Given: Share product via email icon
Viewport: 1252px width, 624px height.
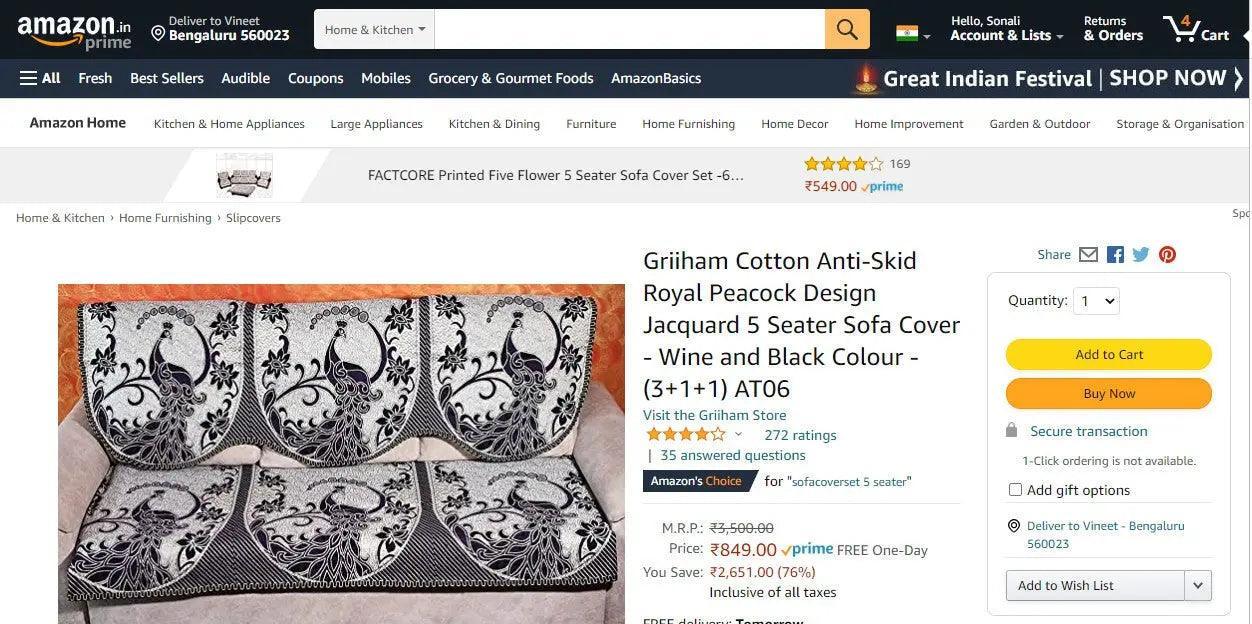Looking at the screenshot, I should click(1088, 255).
